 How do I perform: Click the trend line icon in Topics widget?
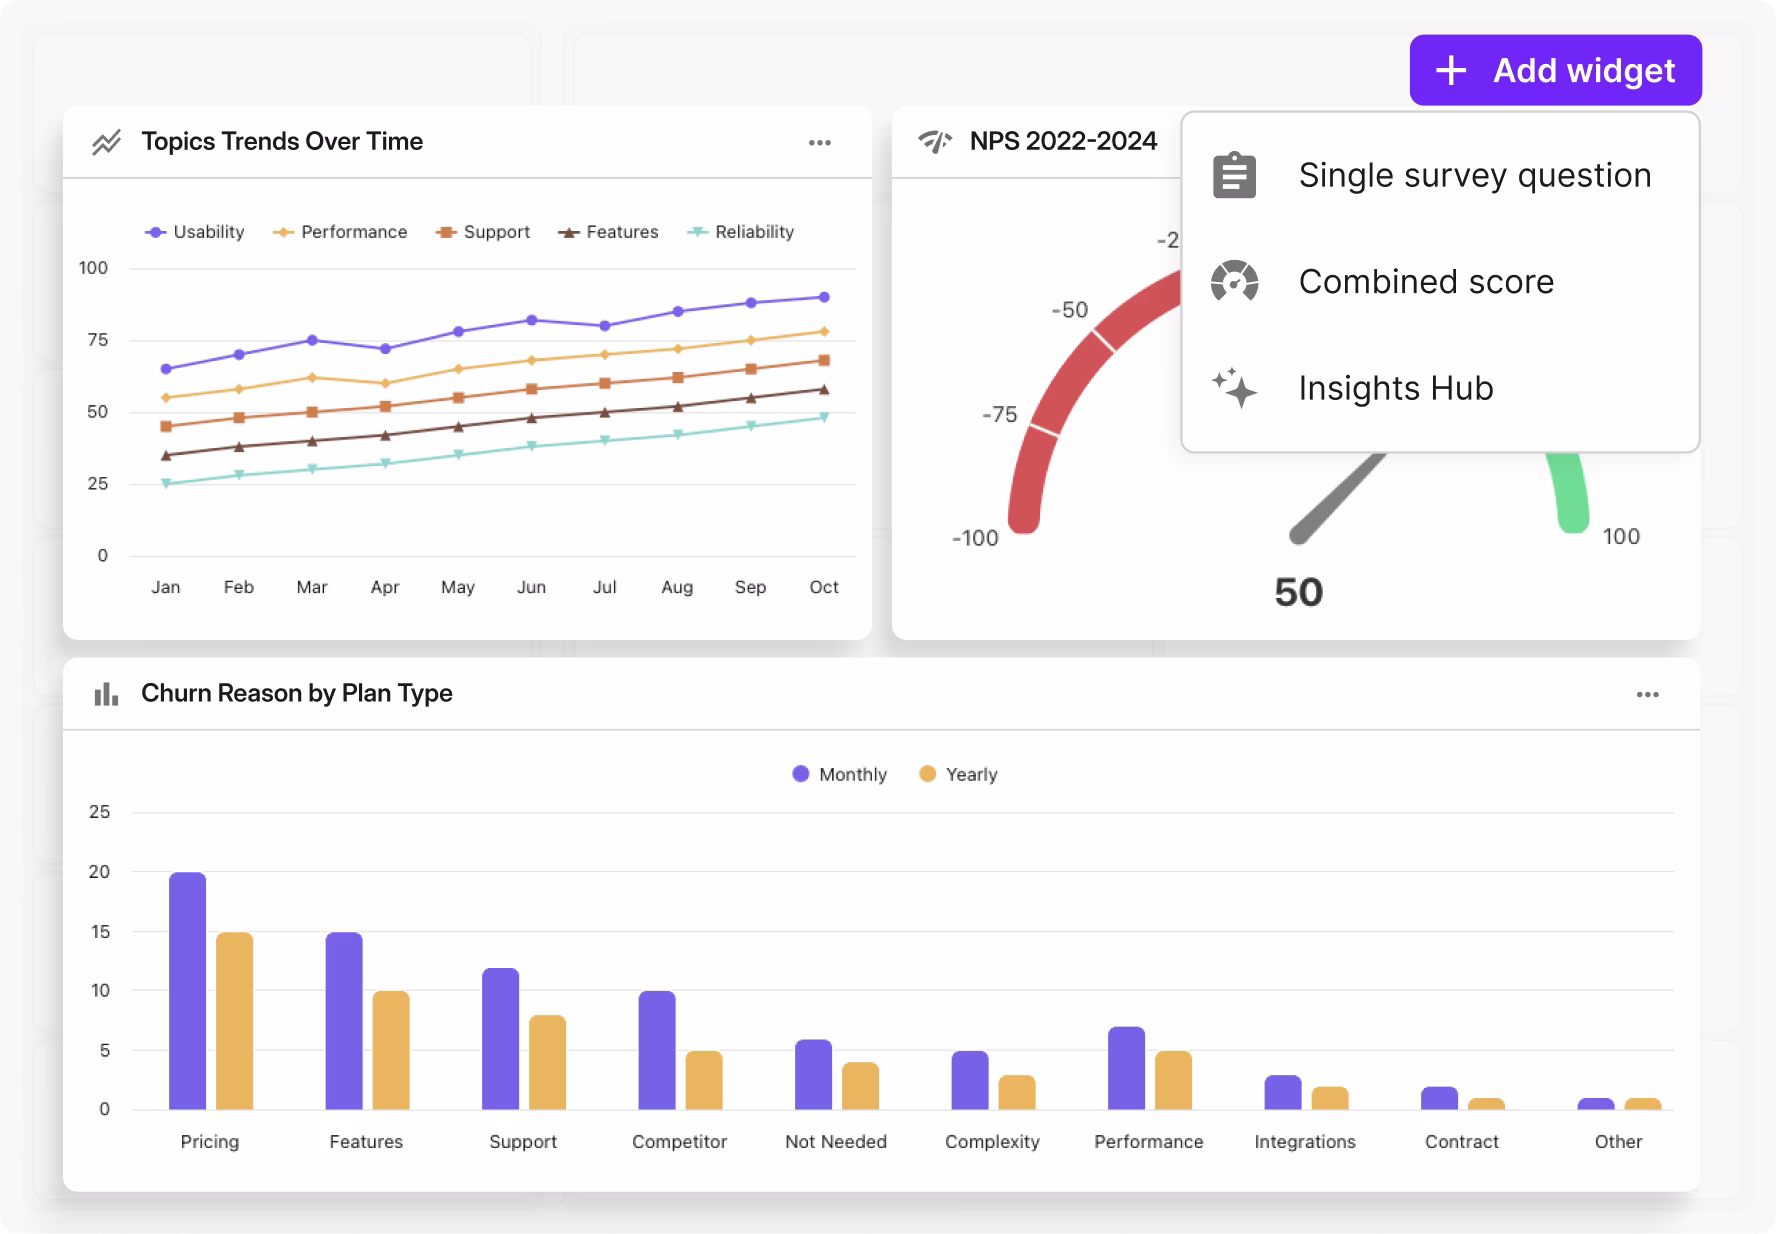(107, 142)
